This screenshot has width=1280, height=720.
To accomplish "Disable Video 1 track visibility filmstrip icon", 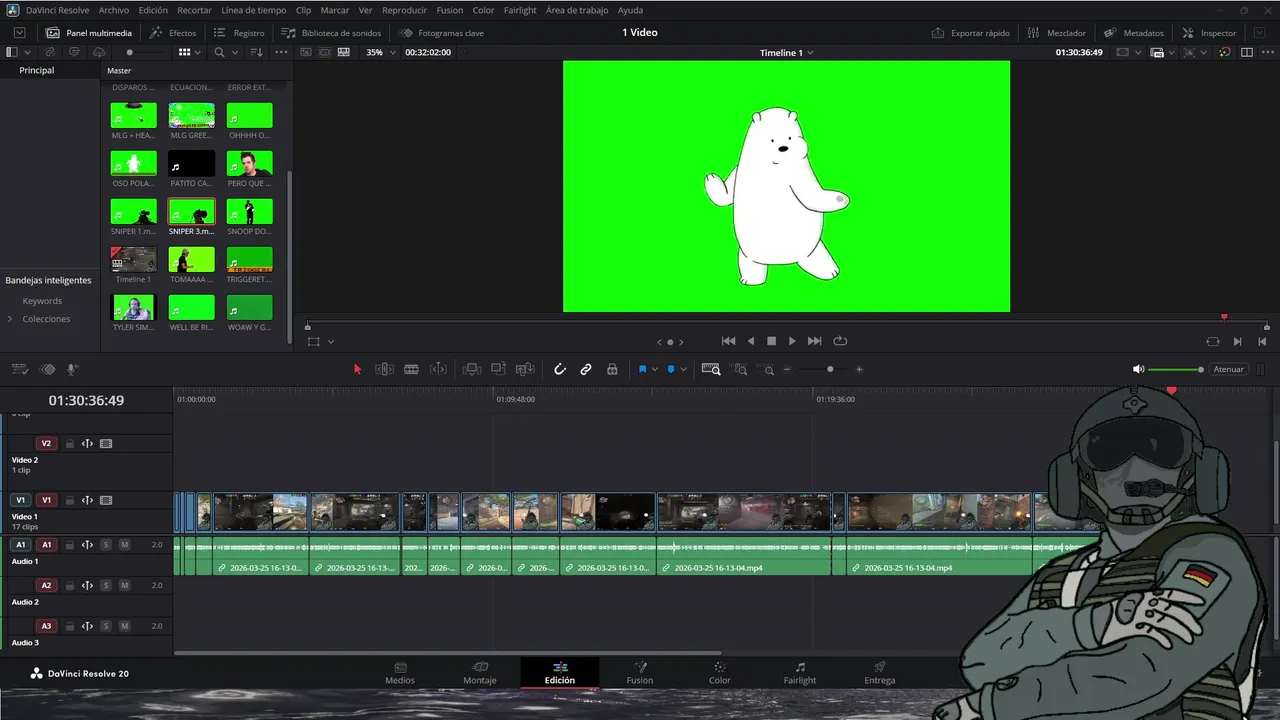I will tap(106, 500).
